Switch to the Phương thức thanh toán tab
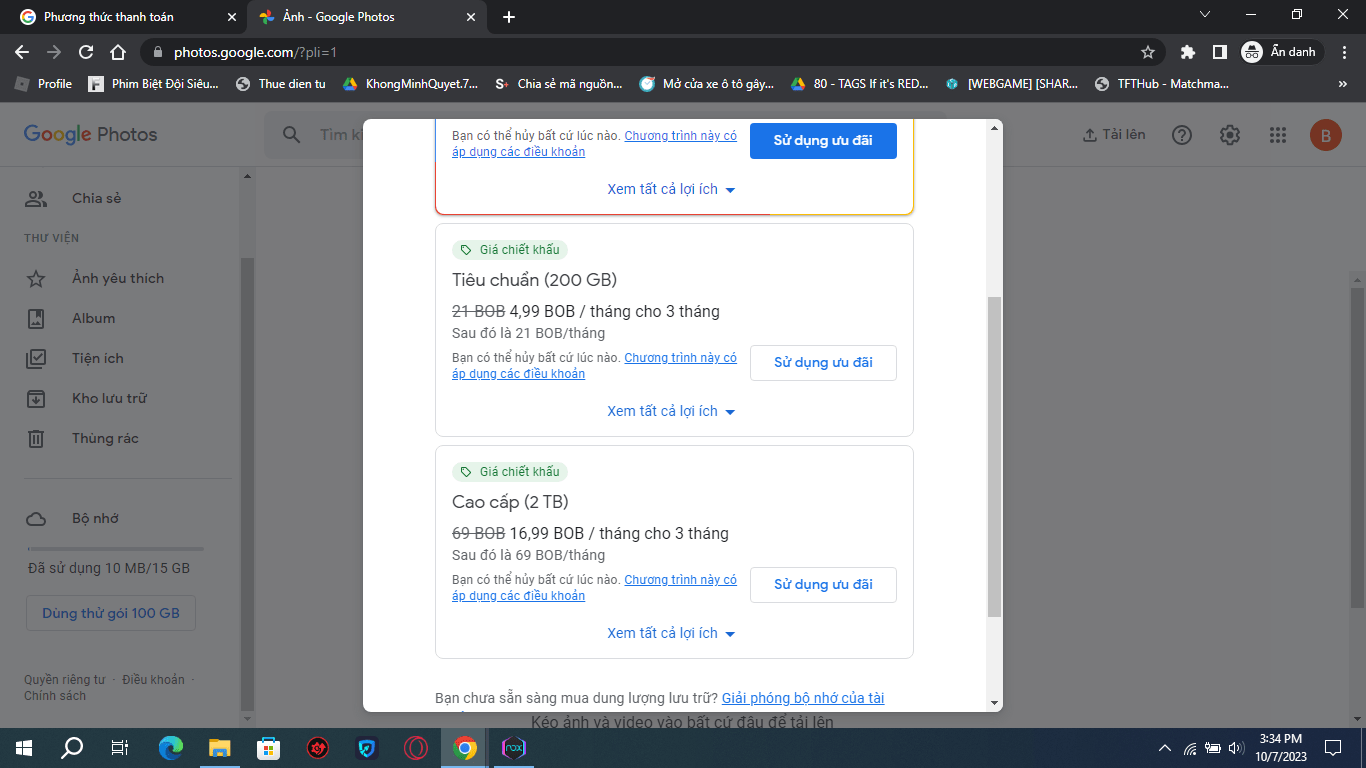 (124, 17)
